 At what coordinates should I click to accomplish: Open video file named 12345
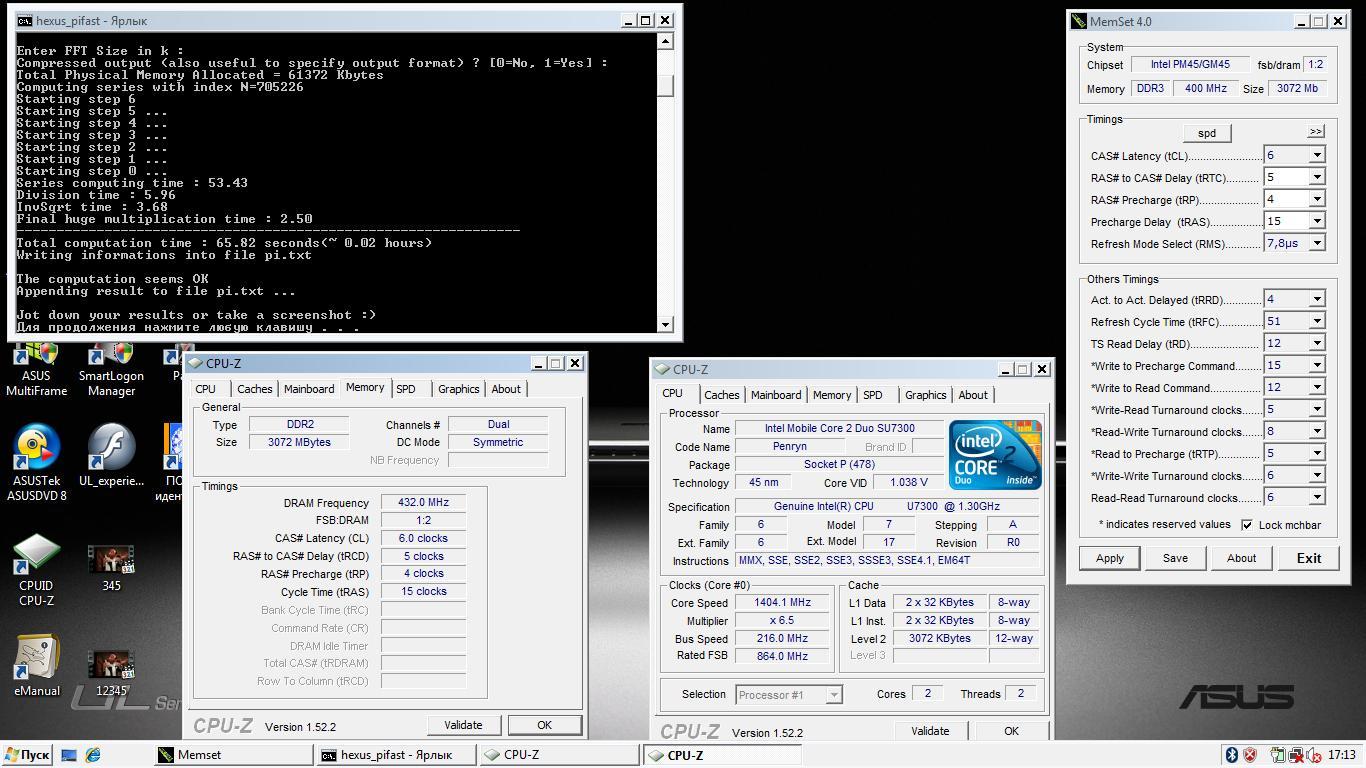(111, 673)
